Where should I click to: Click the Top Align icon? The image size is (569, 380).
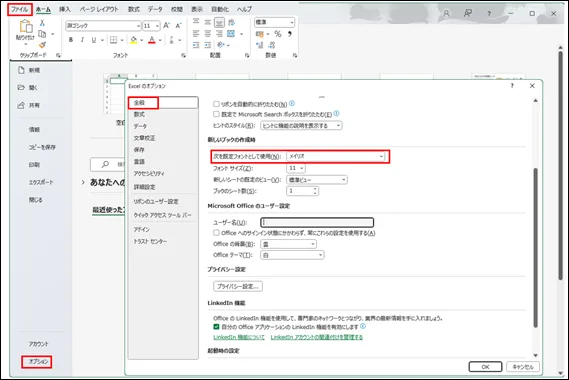click(196, 22)
